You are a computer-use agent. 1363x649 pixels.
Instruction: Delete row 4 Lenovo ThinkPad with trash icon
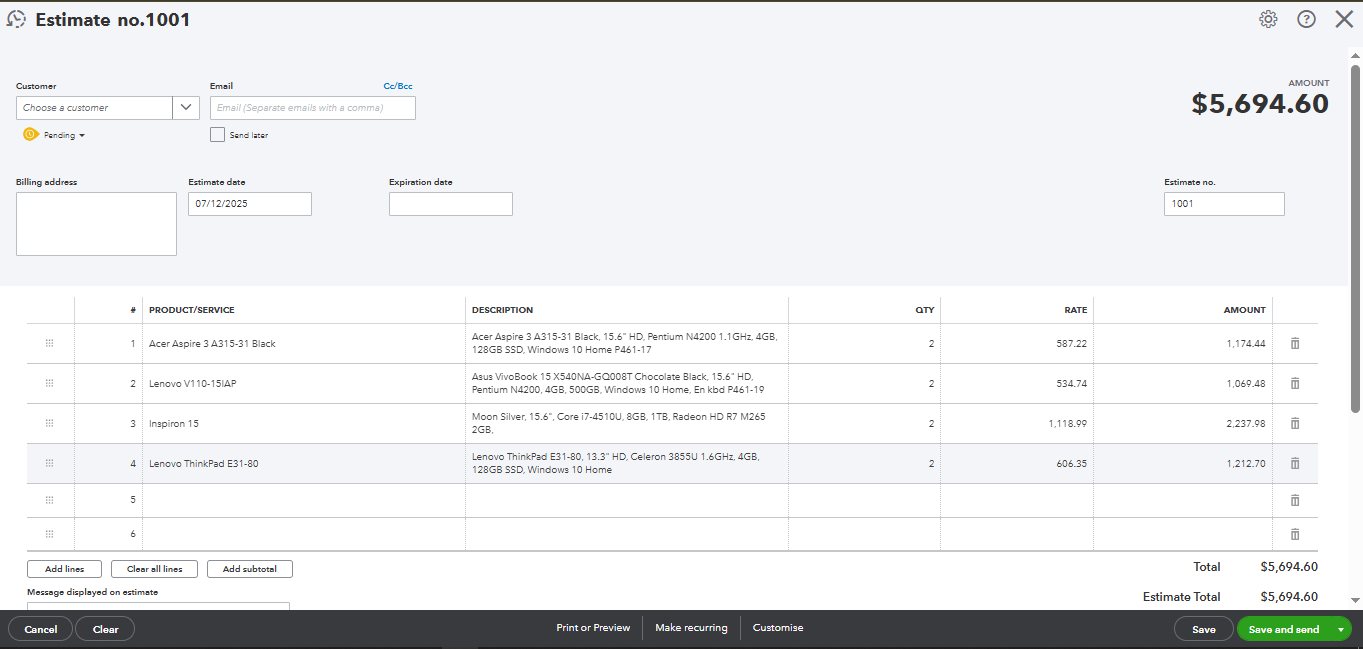1295,463
